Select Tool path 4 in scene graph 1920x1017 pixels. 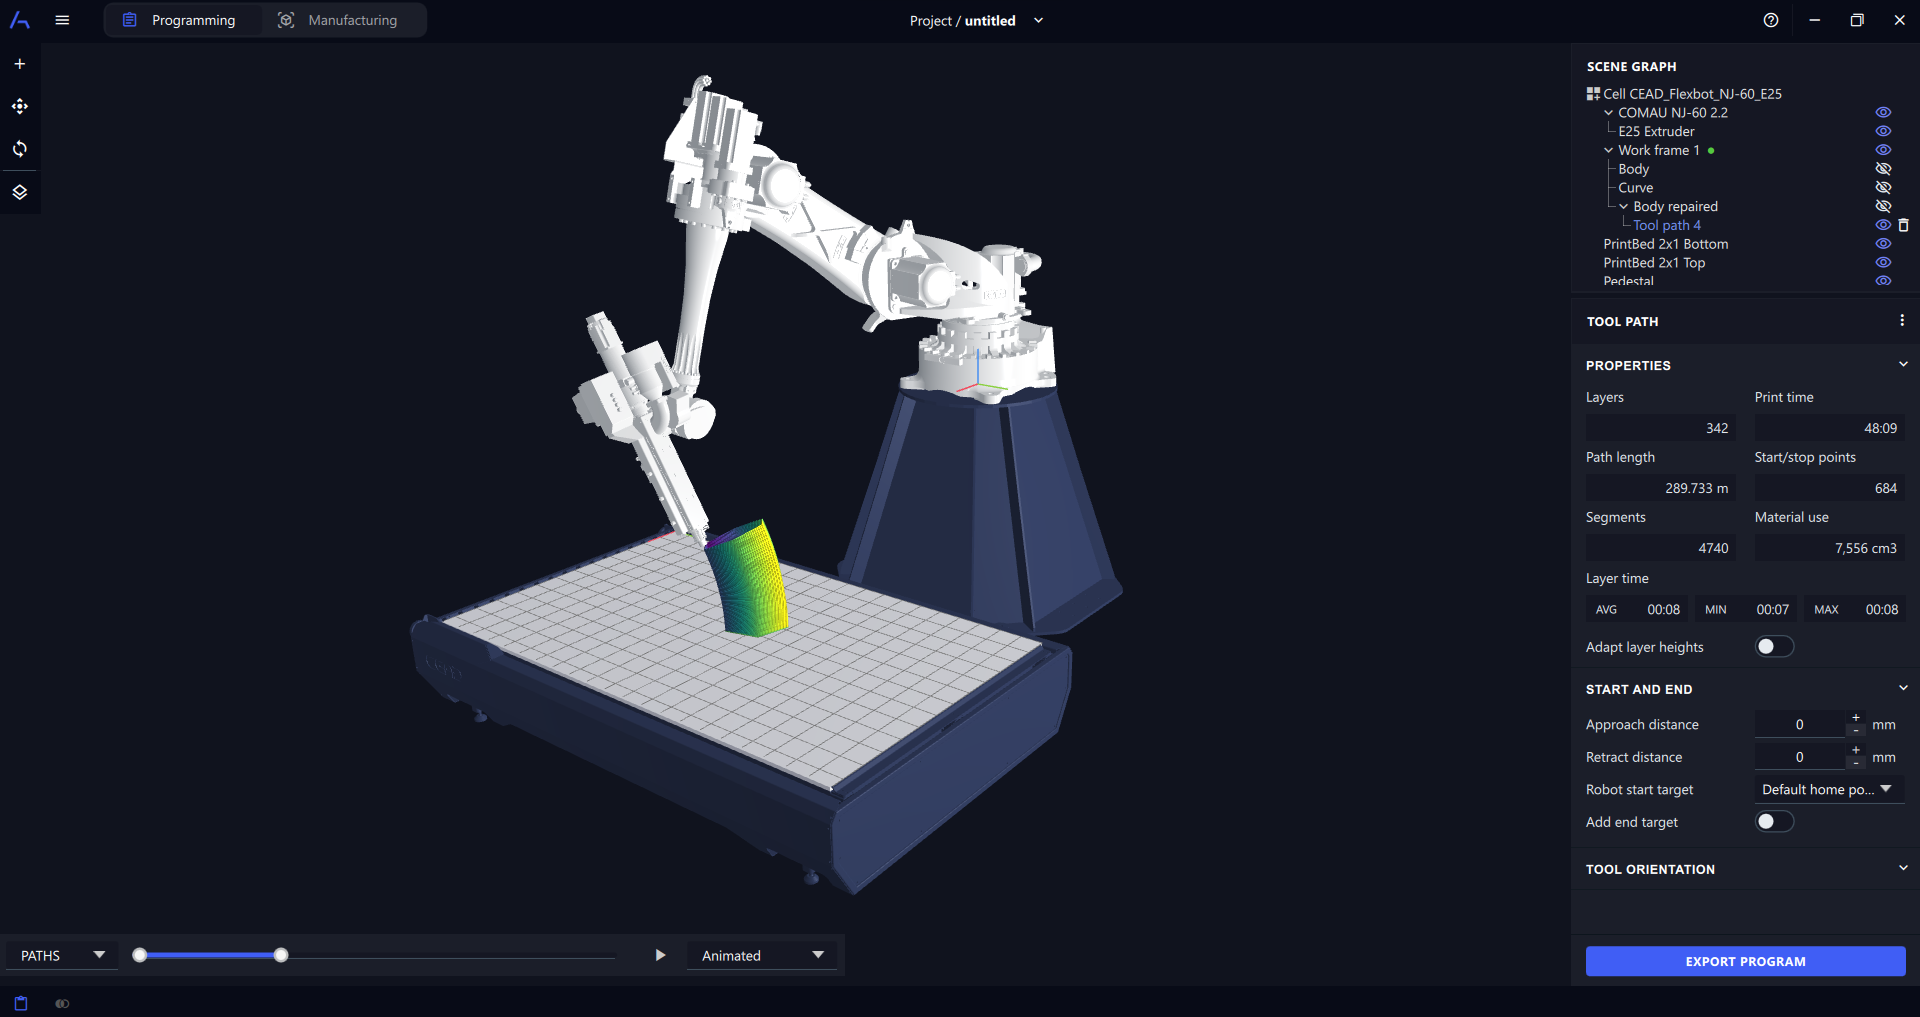(x=1666, y=225)
